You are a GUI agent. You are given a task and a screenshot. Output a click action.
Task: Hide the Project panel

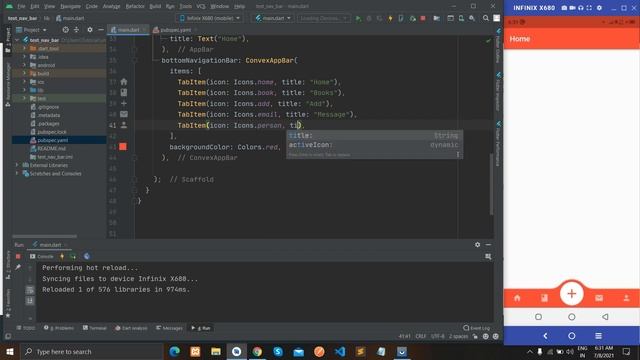coord(101,30)
